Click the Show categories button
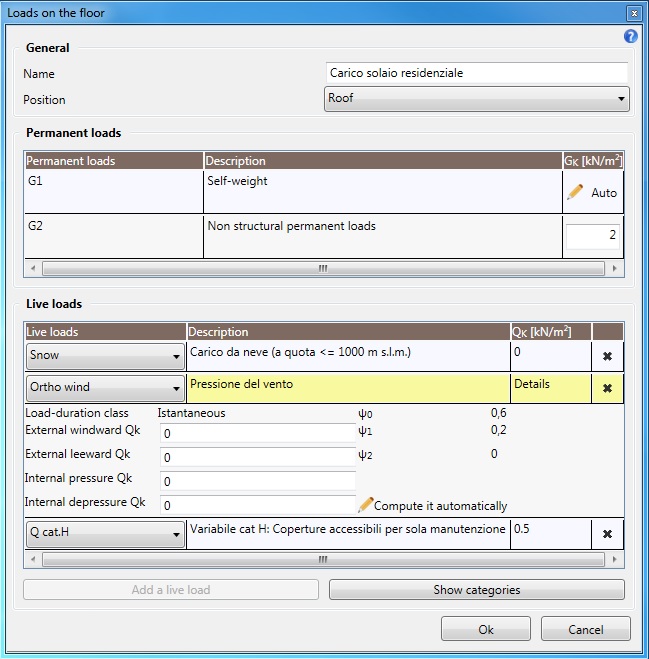The height and width of the screenshot is (659, 649). point(477,590)
